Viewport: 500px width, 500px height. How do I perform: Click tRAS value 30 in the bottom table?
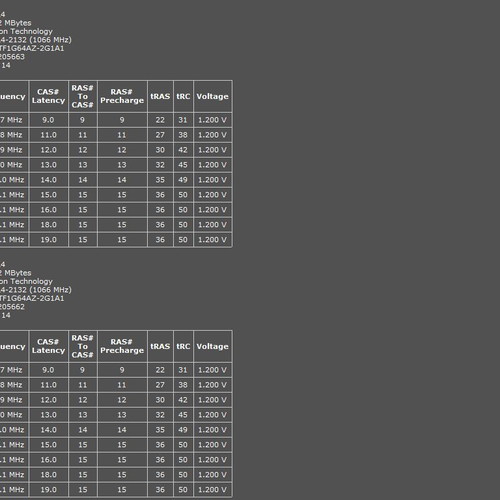(160, 400)
